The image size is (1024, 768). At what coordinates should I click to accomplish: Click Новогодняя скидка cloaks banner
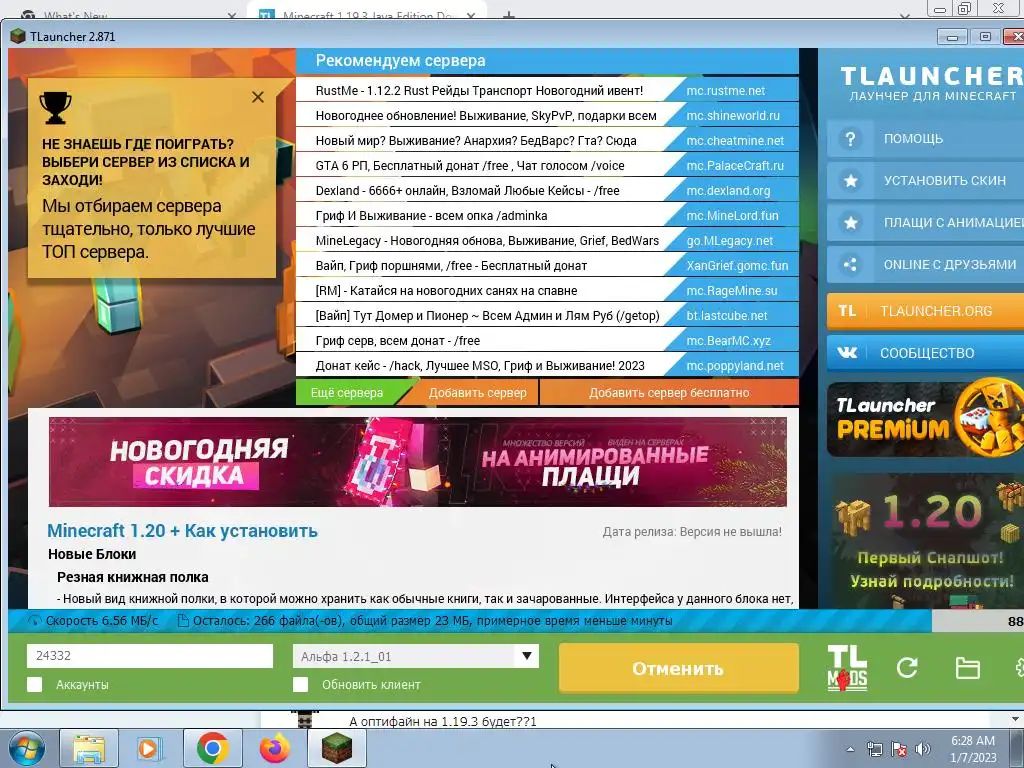pos(417,462)
